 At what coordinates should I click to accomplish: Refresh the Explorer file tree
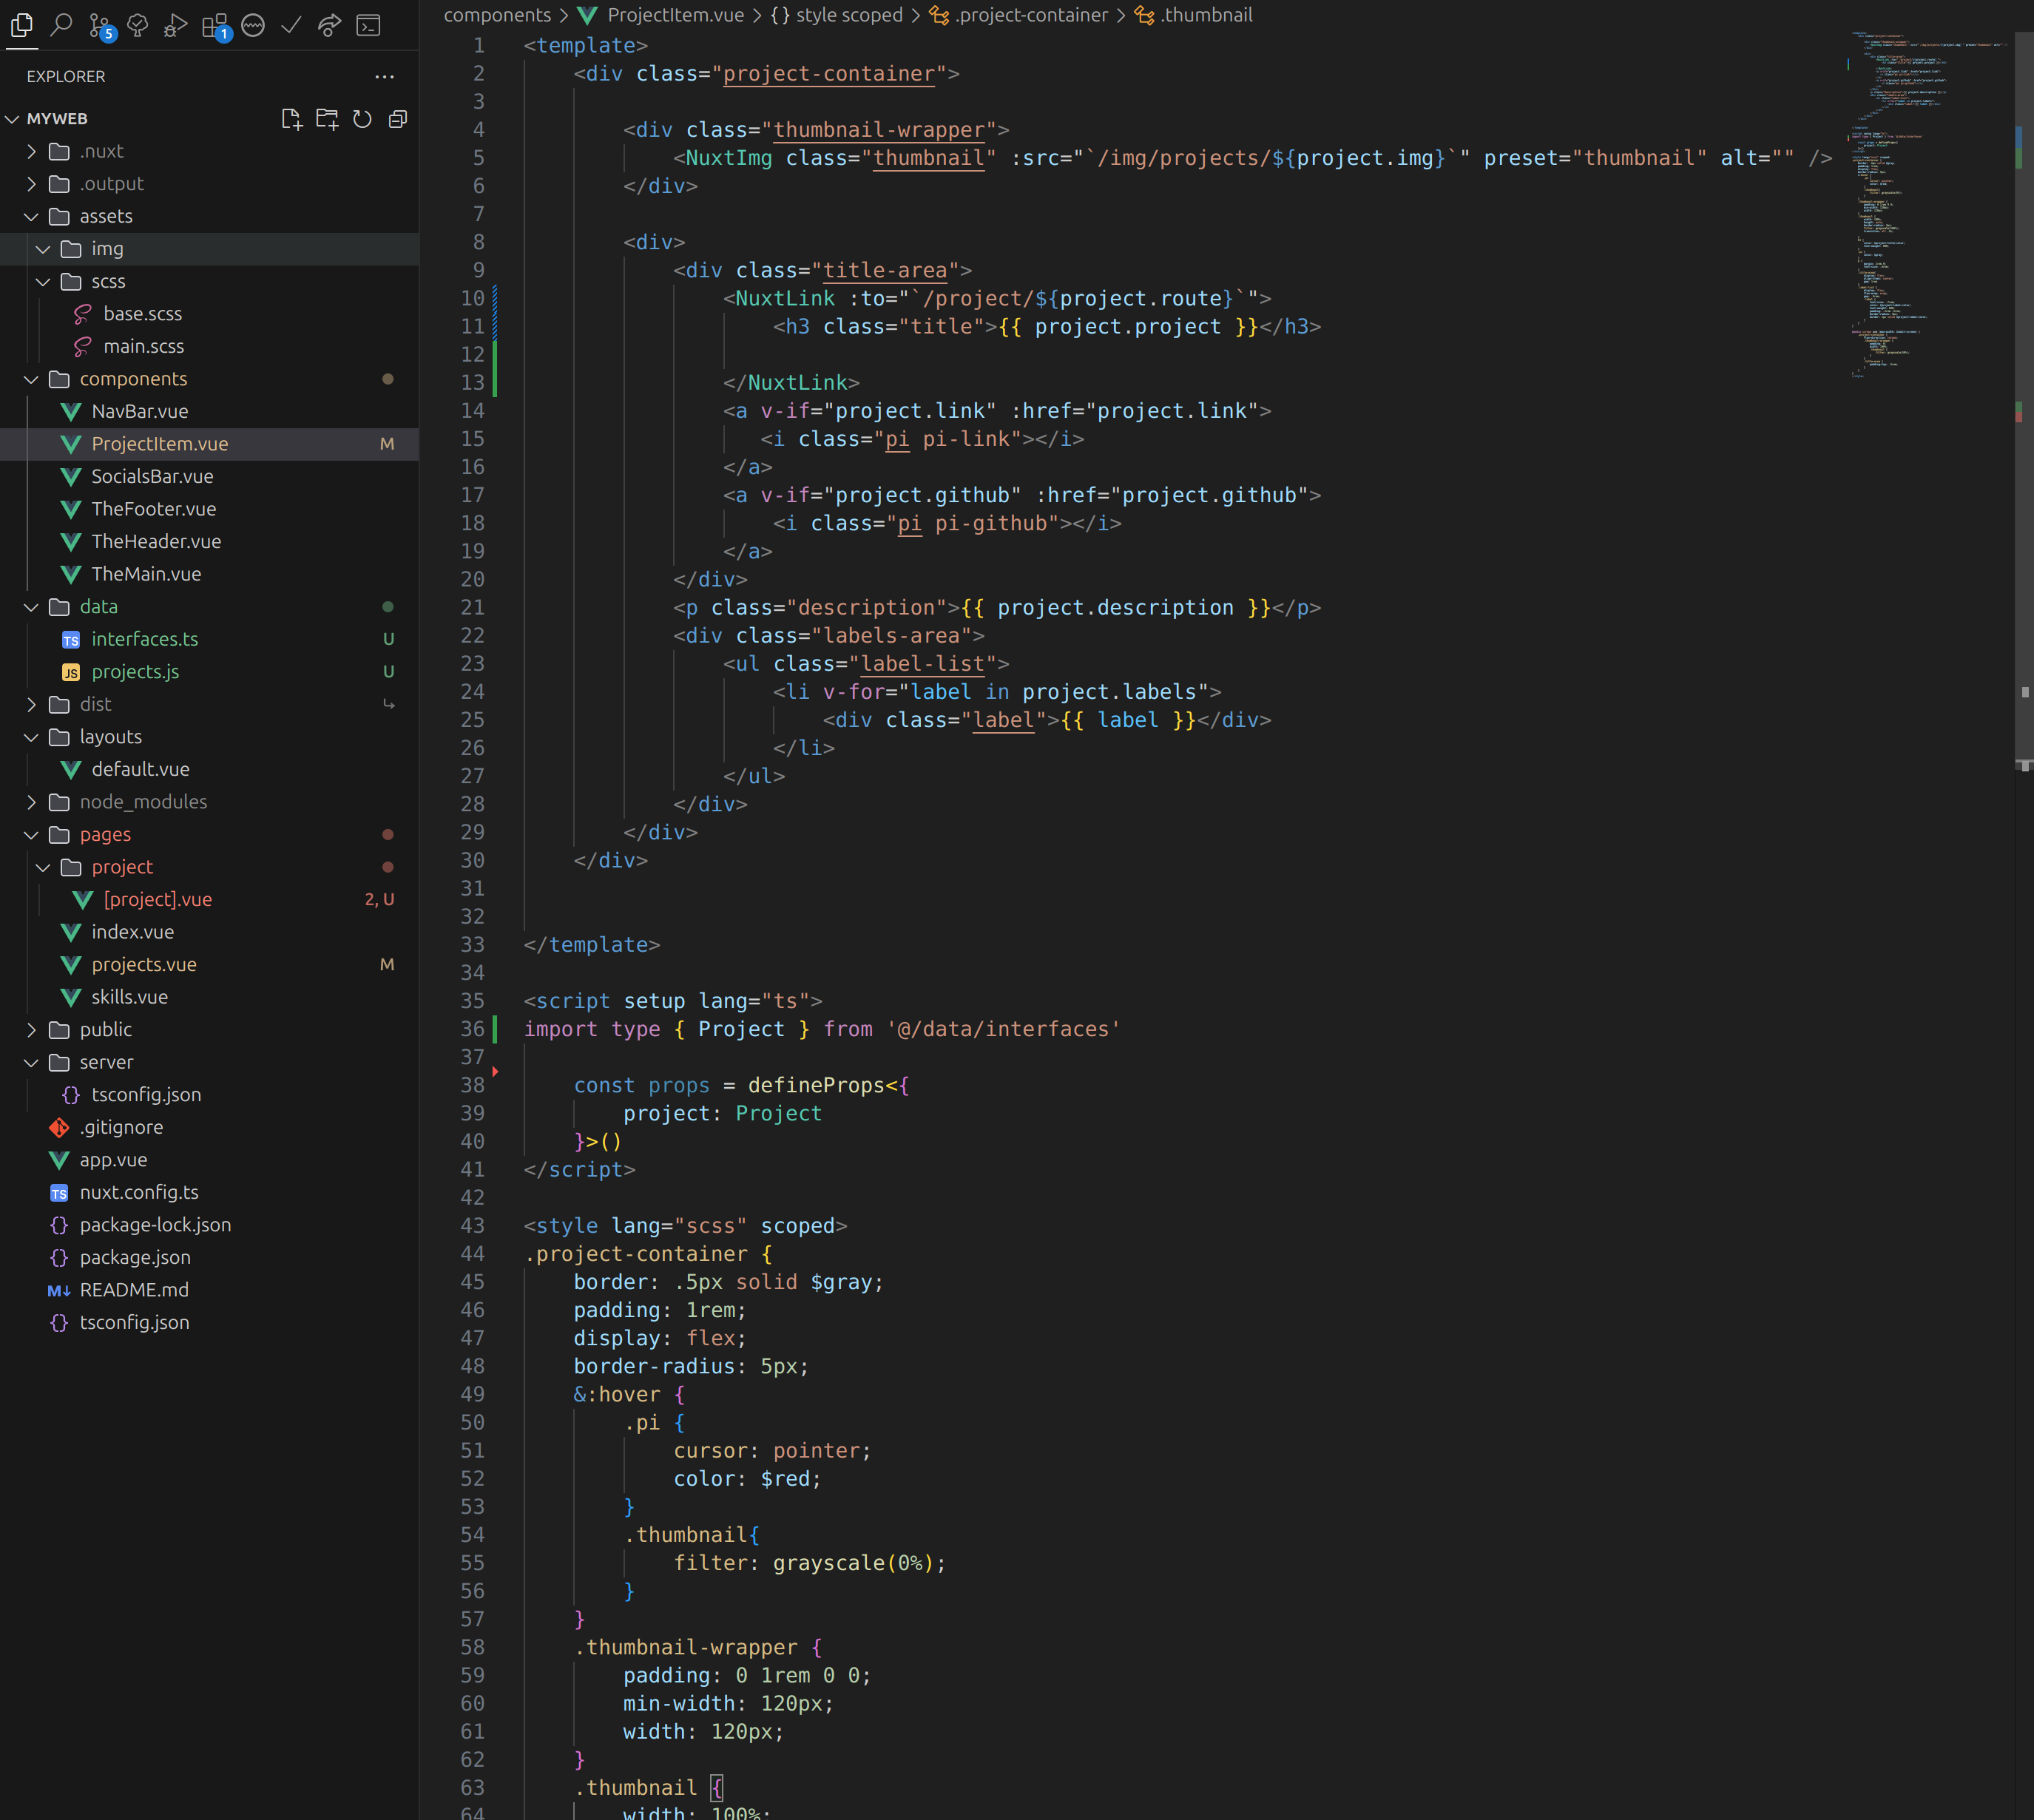362,119
